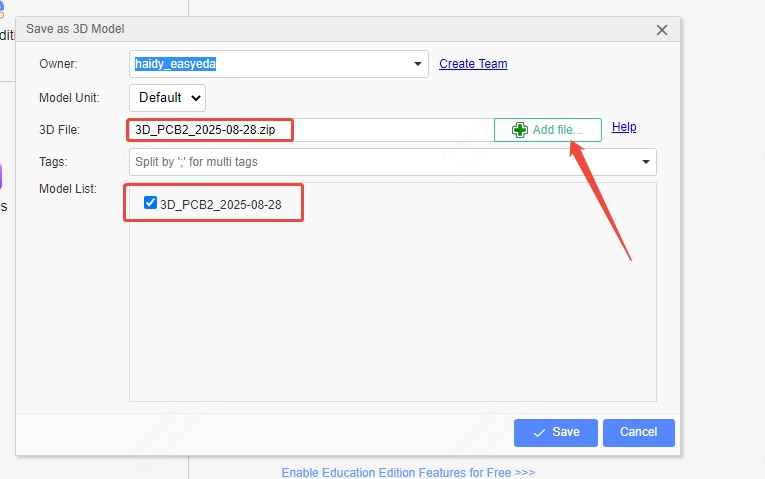Select the 3D_PCB2_2025-08-28 model list label
The width and height of the screenshot is (765, 479).
pyautogui.click(x=221, y=204)
